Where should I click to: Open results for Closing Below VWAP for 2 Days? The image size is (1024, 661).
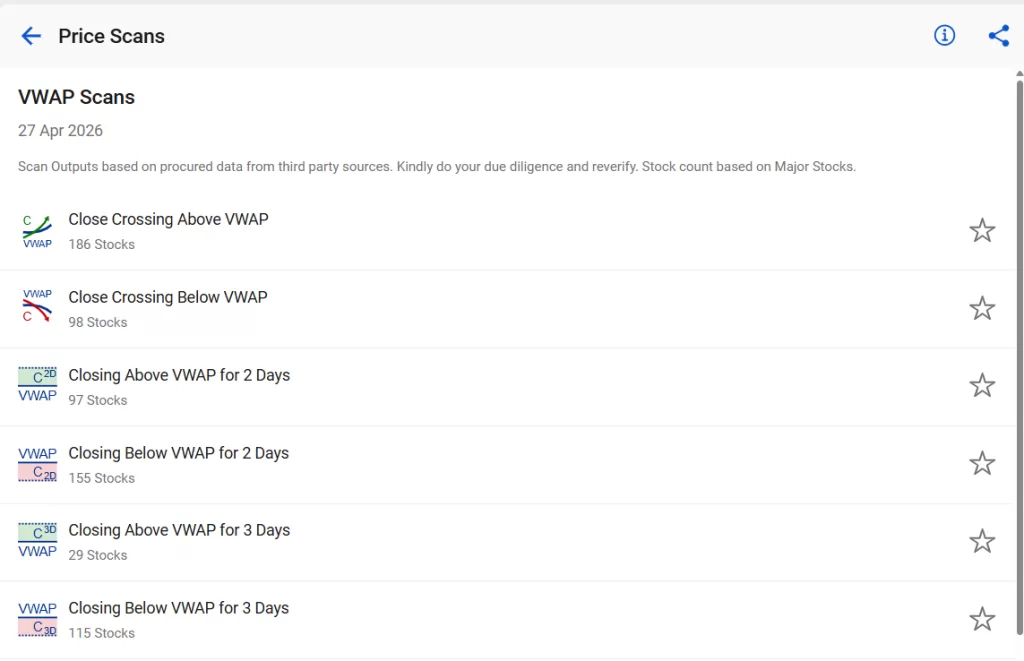pos(179,453)
